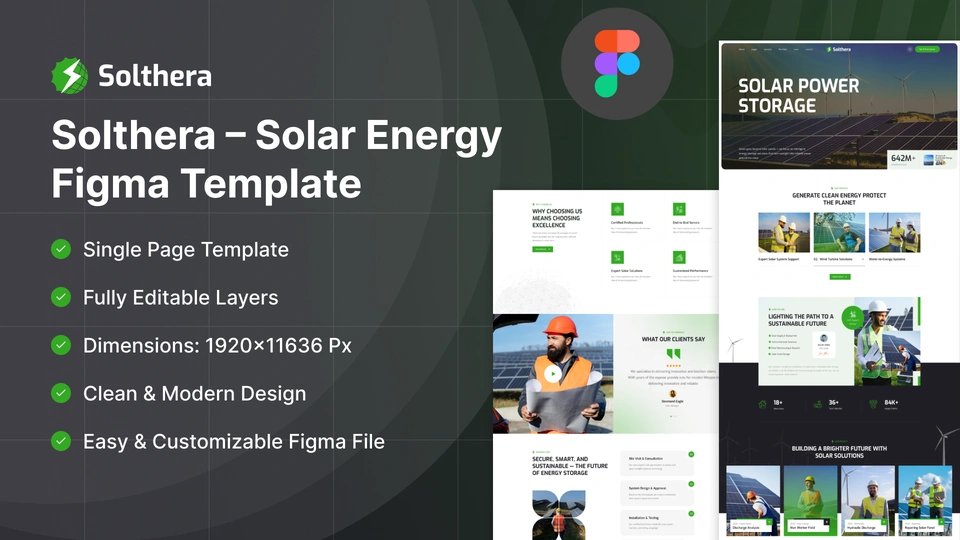
Task: Click the Solar Power Storage hero heading
Action: tap(798, 96)
